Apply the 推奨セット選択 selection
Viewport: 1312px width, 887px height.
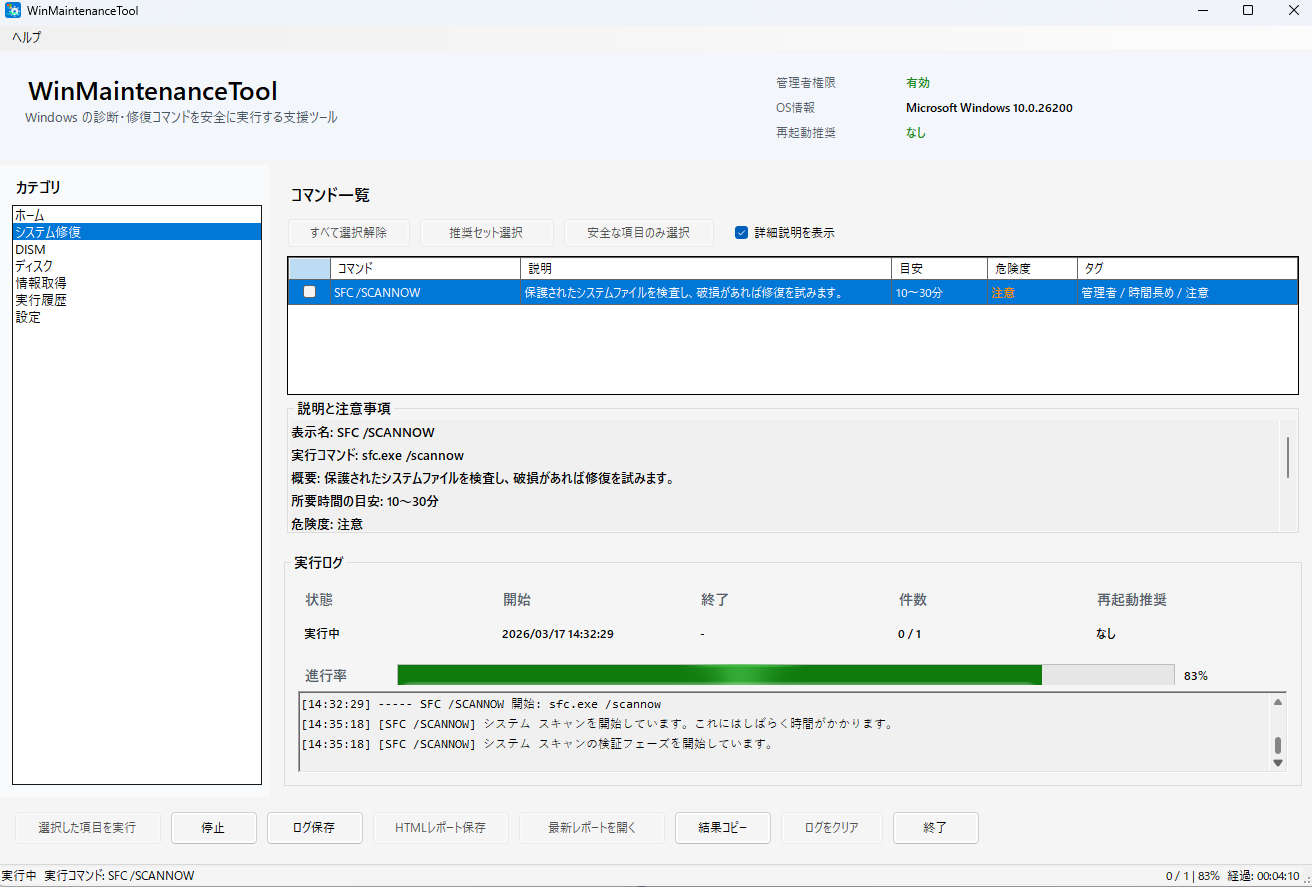(487, 232)
